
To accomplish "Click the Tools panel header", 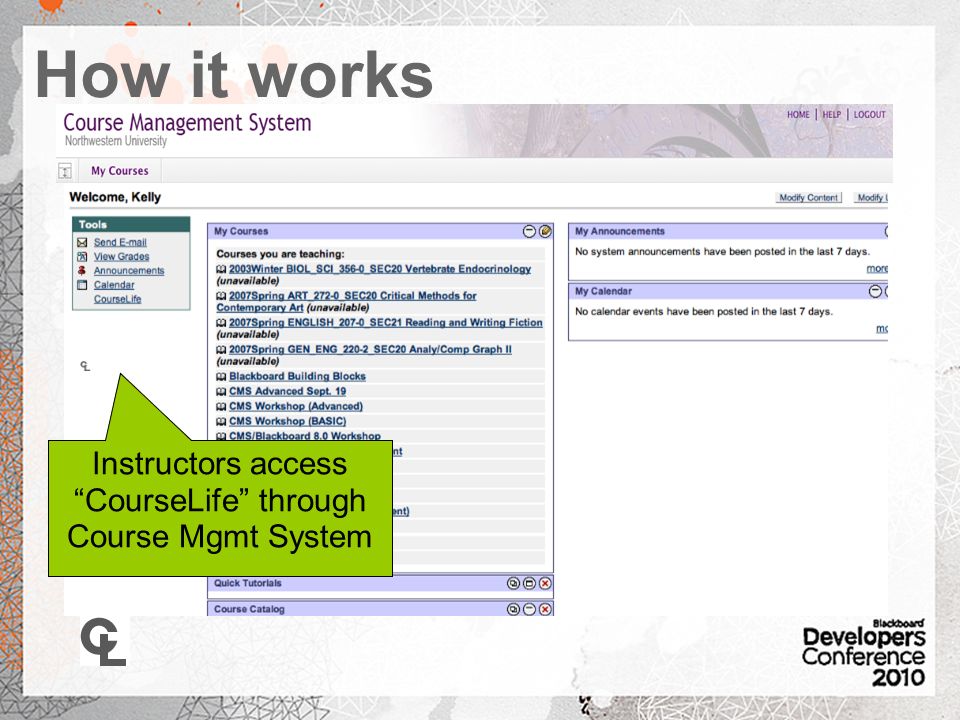I will [x=131, y=225].
